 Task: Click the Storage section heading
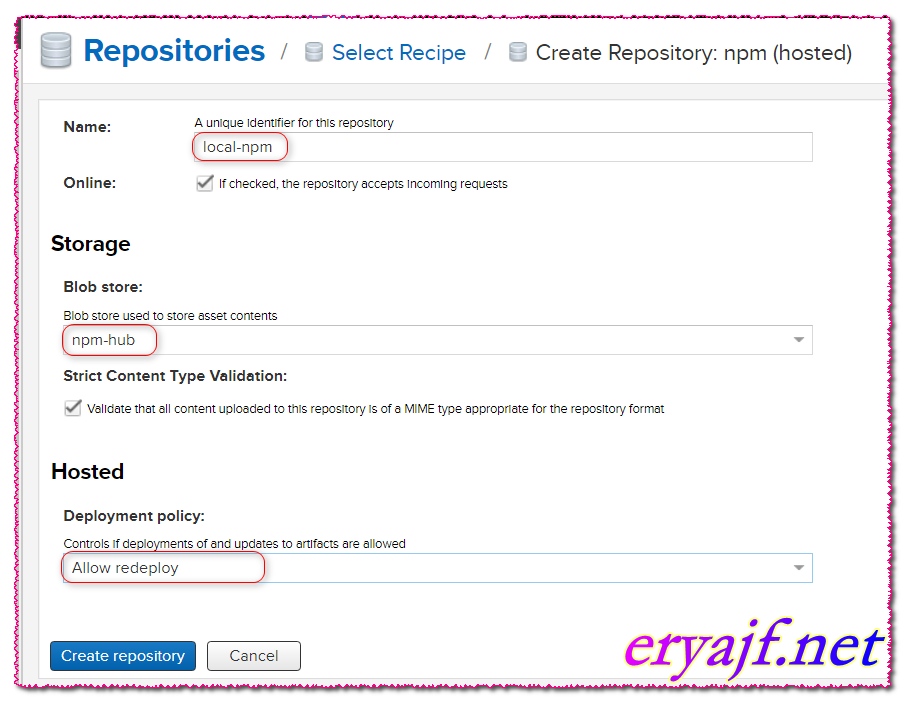tap(91, 244)
